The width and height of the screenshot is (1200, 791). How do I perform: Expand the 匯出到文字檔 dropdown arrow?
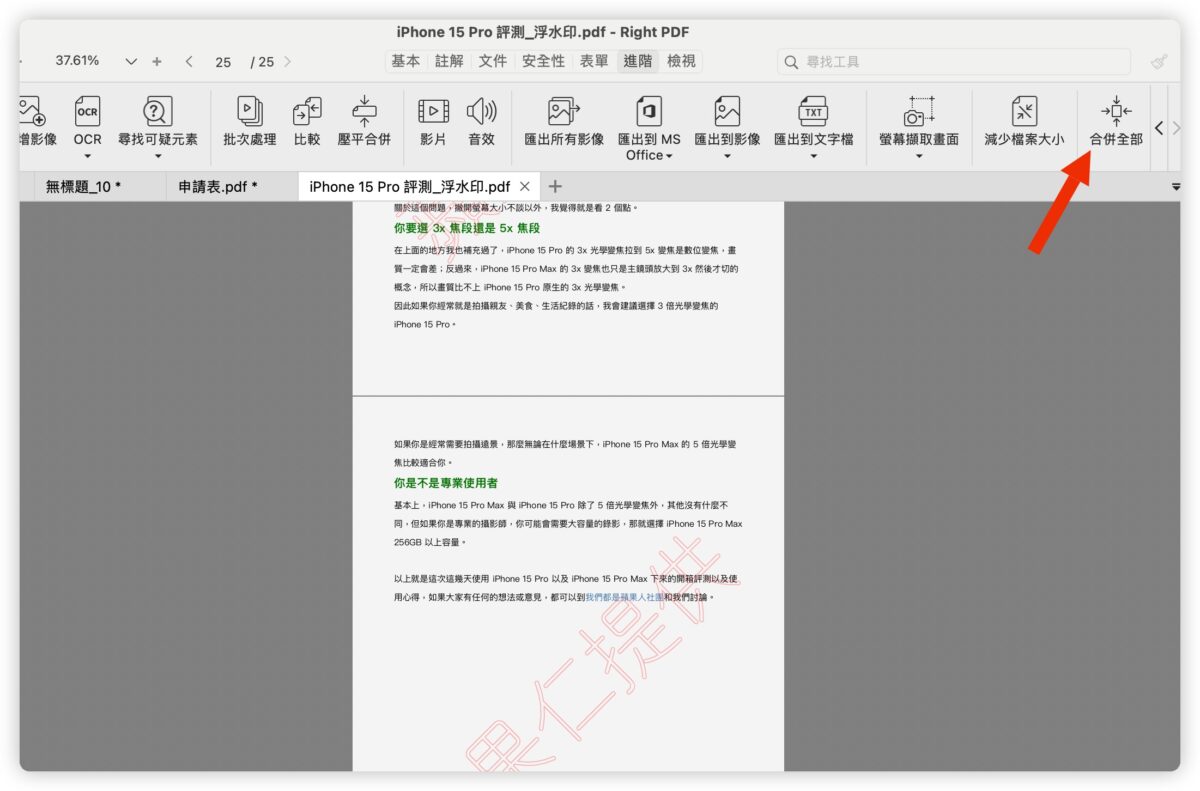(813, 156)
